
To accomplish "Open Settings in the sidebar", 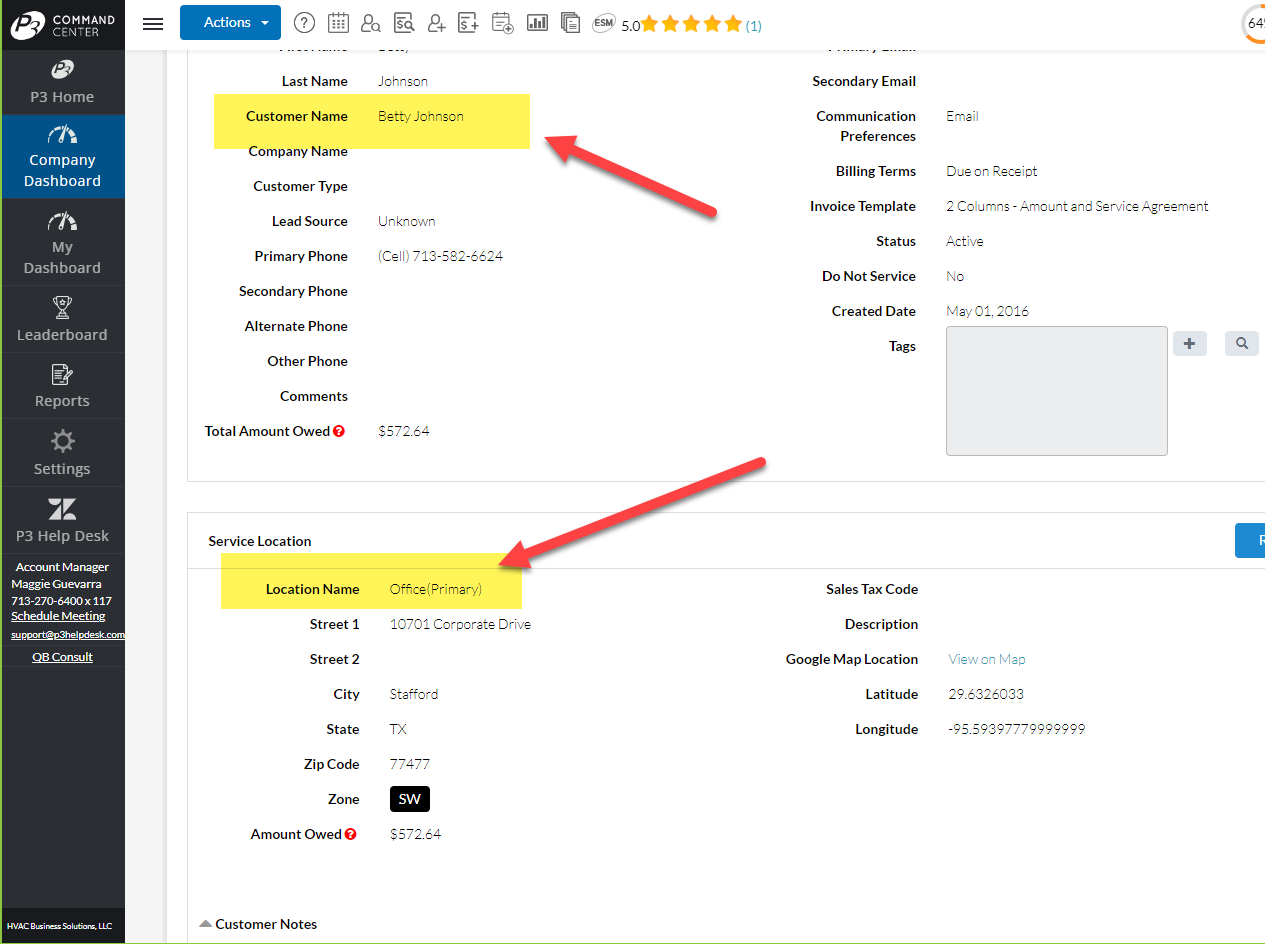I will (x=62, y=454).
